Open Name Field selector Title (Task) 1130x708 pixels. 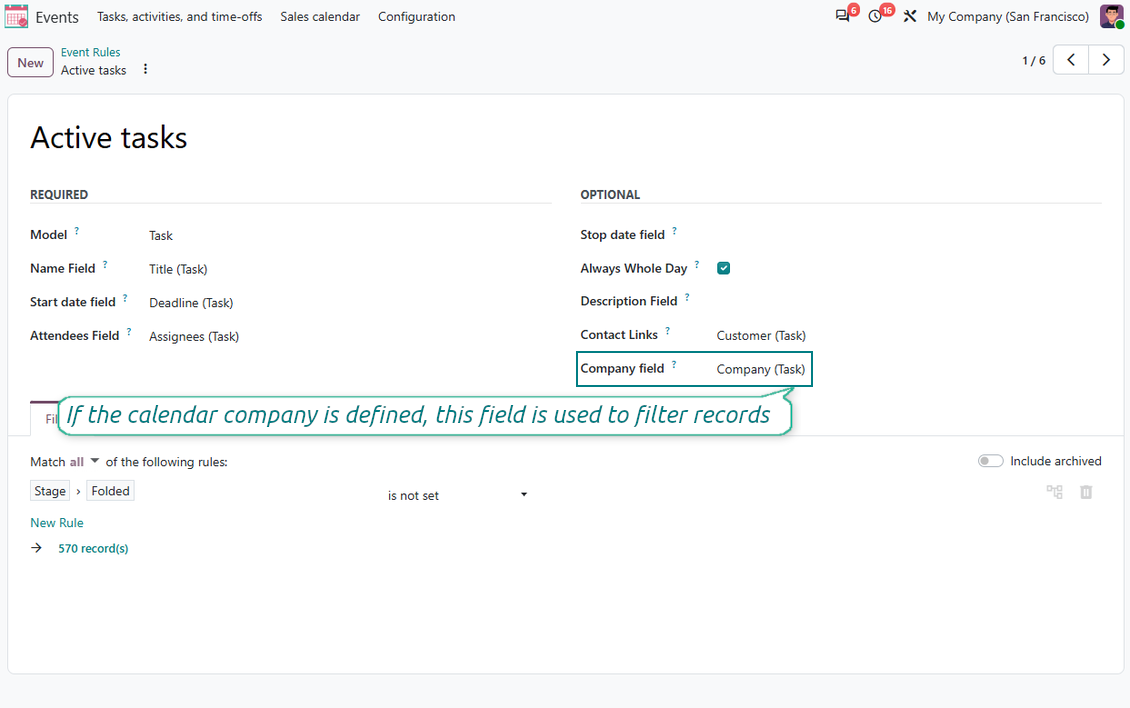tap(178, 269)
